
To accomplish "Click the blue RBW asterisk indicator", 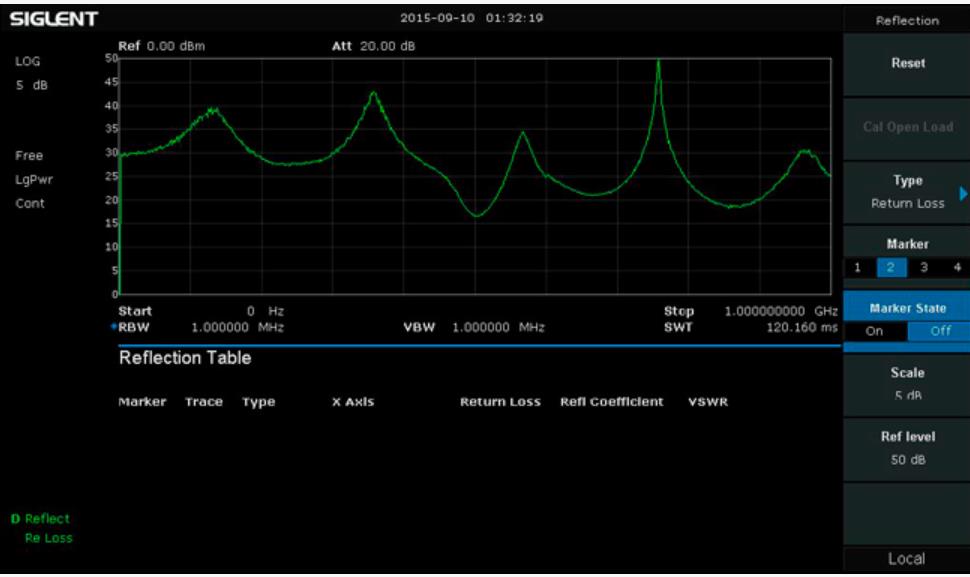I will click(113, 326).
